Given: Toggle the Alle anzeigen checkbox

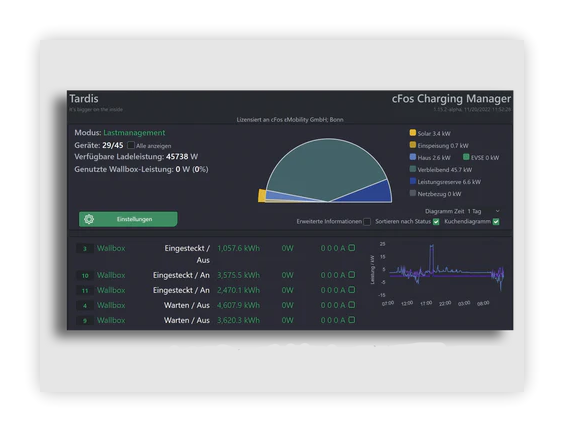Looking at the screenshot, I should 131,145.
